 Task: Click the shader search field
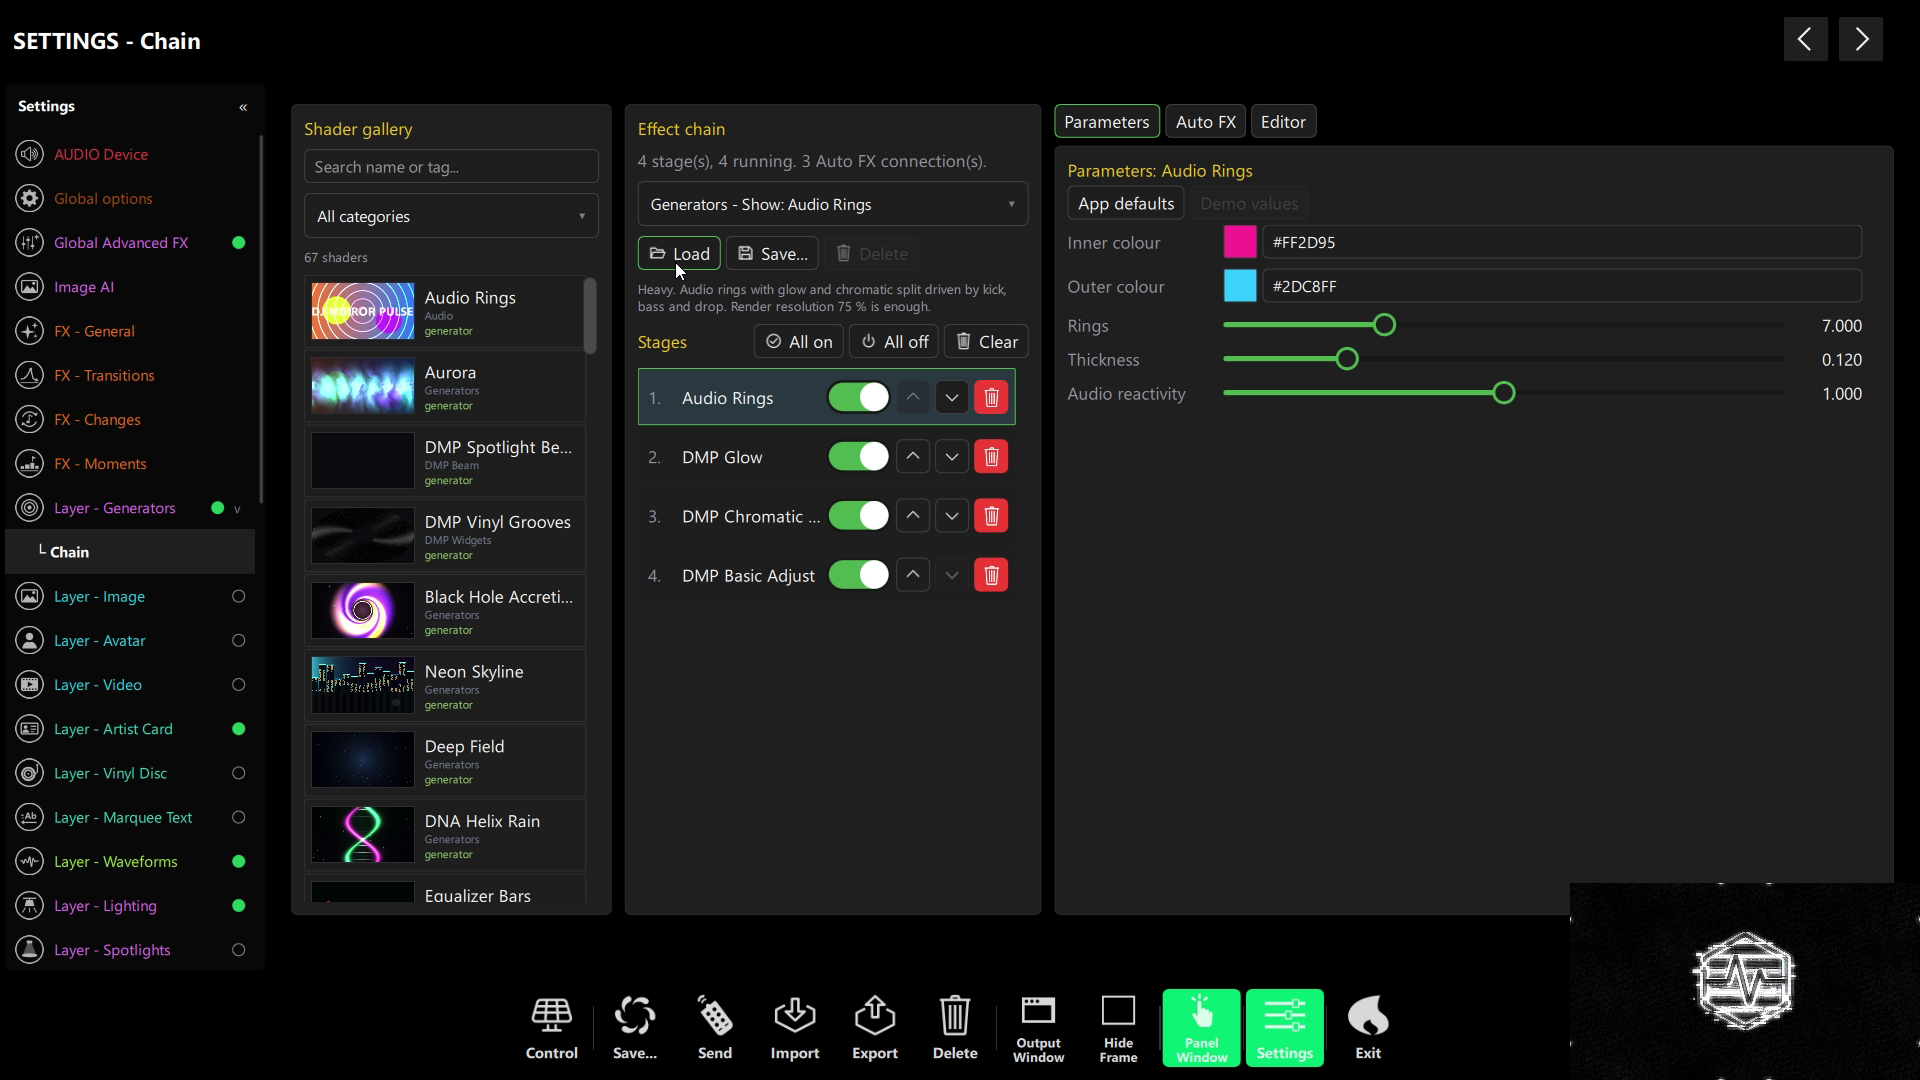point(451,167)
